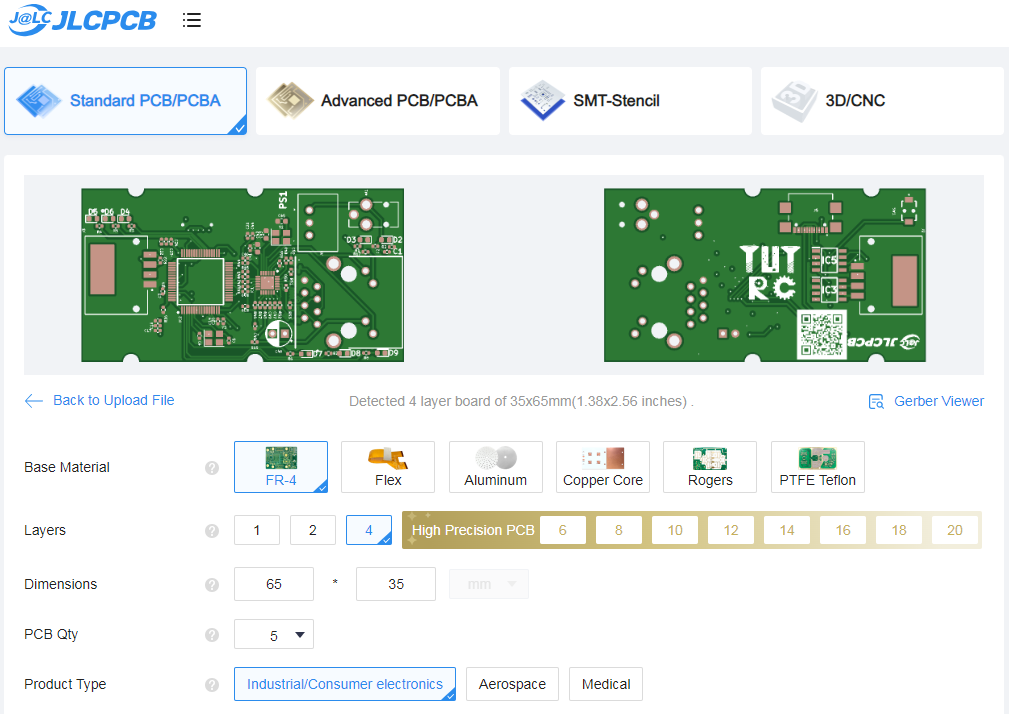
Task: Select the Aluminum base material tile
Action: [495, 467]
